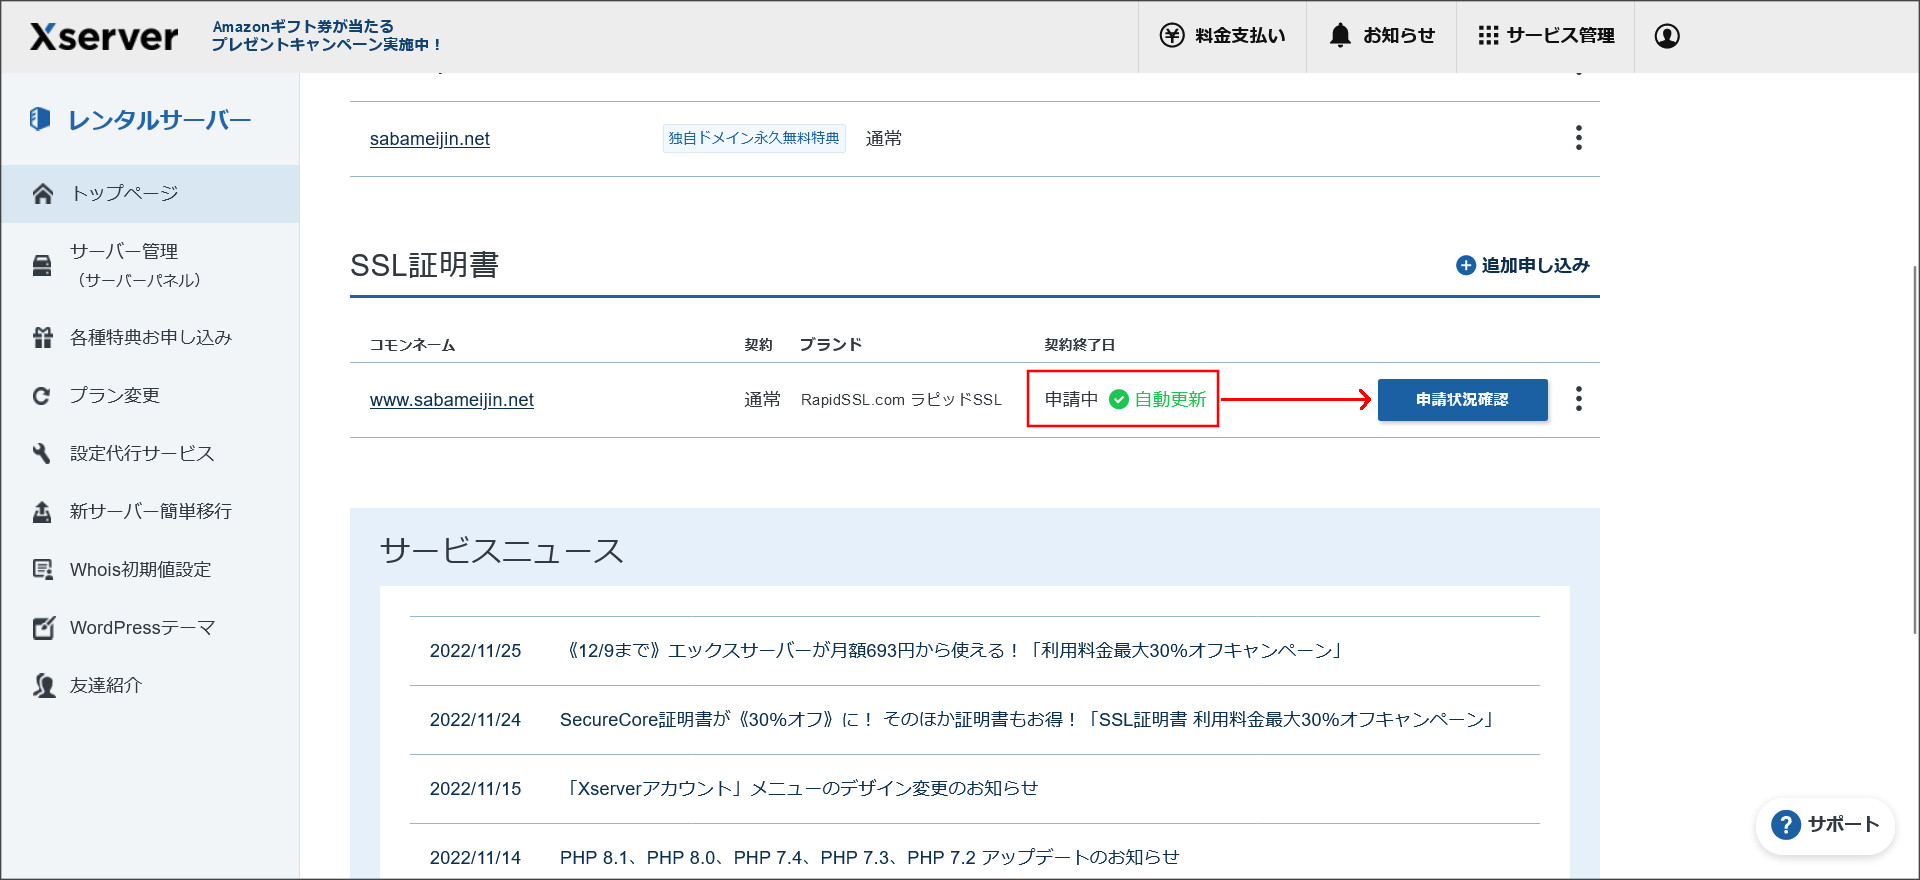Click 独自ドメイン永久無料特典 badge
This screenshot has height=880, width=1920.
(754, 138)
